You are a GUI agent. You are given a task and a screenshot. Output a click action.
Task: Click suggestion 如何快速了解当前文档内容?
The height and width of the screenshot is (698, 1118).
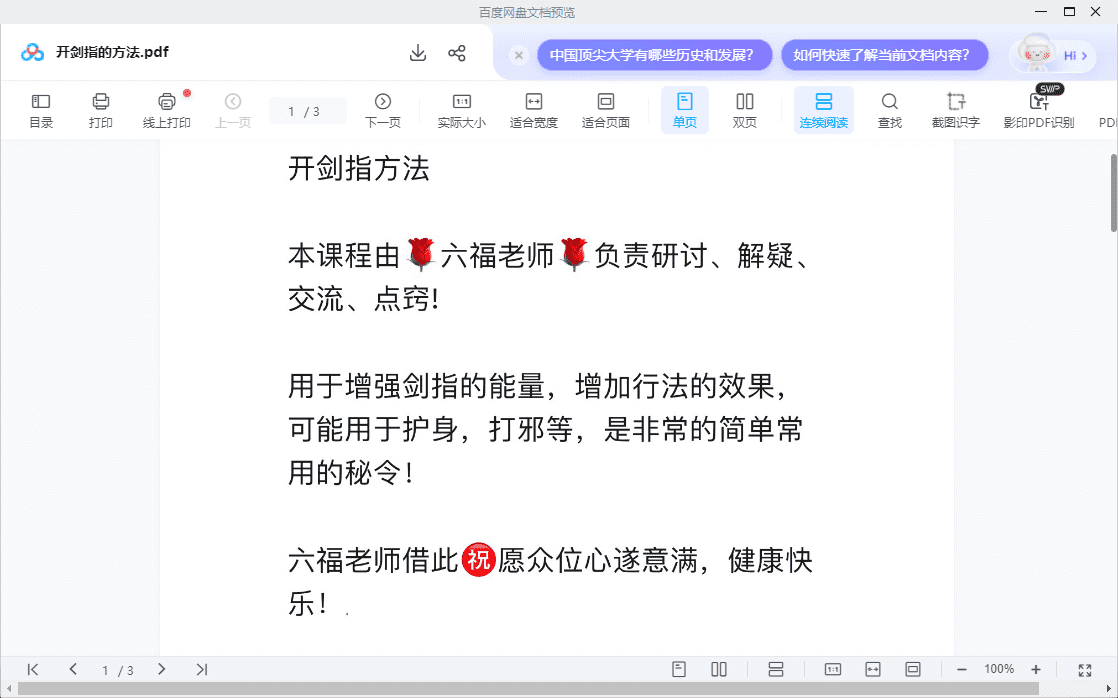click(x=884, y=55)
